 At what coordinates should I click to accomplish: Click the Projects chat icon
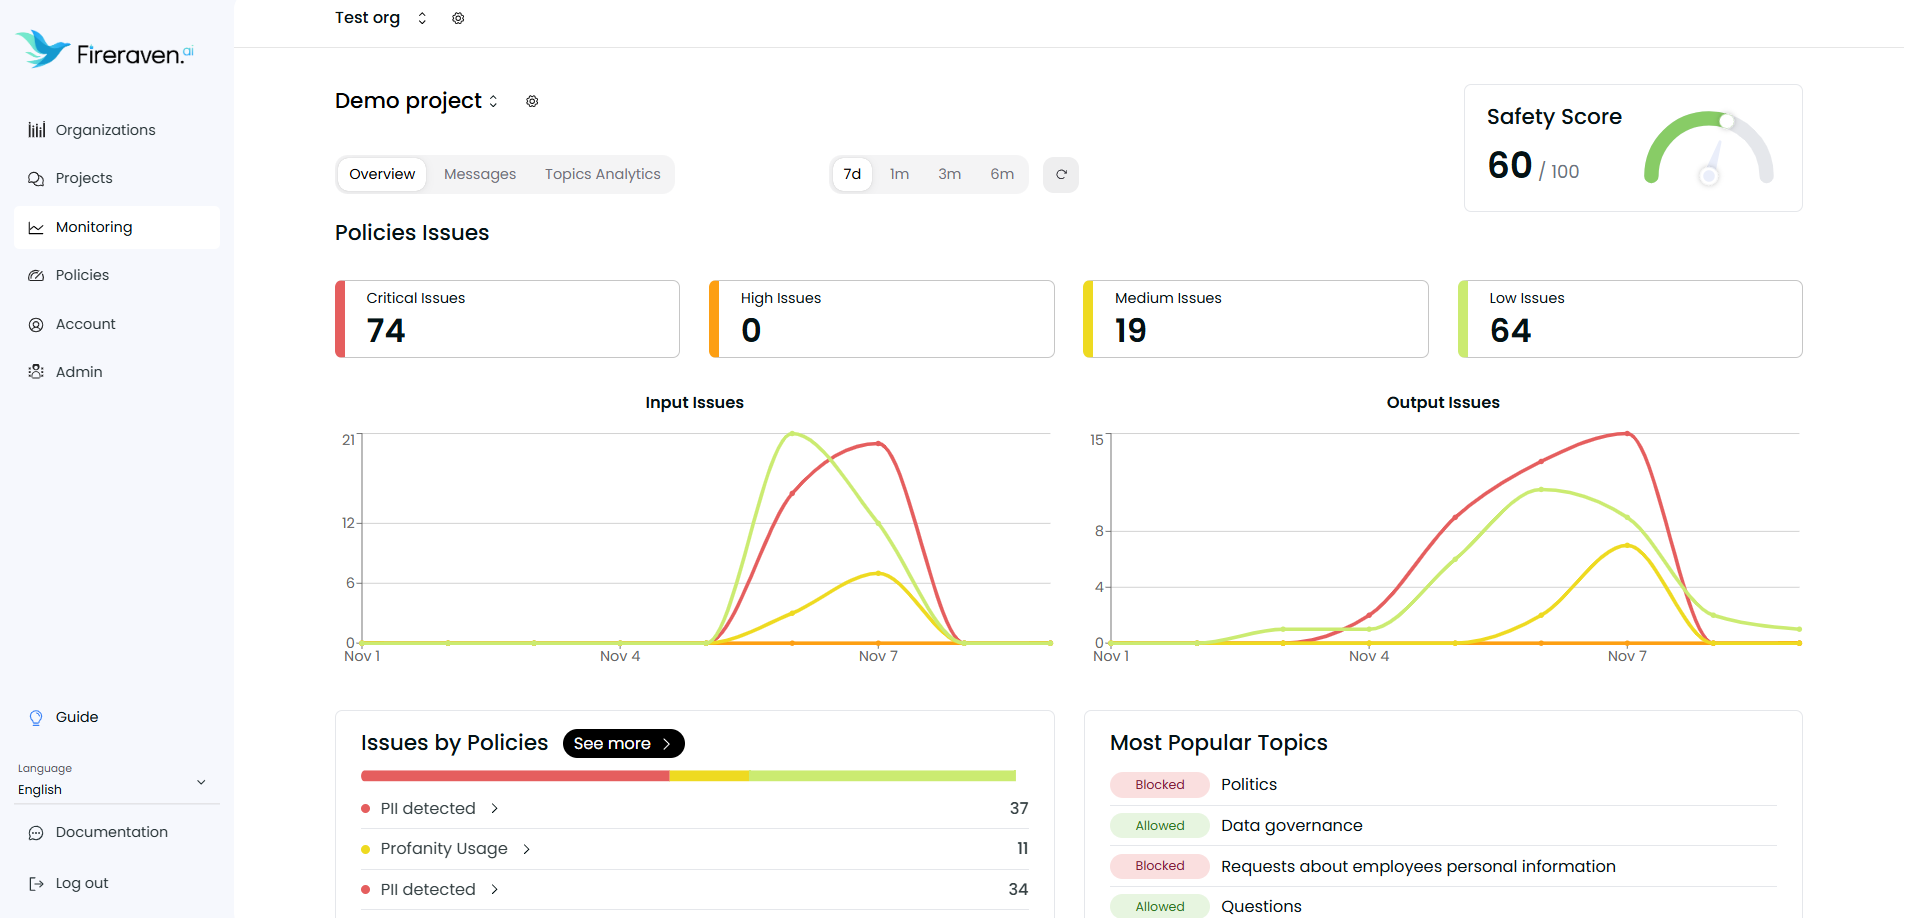(36, 177)
